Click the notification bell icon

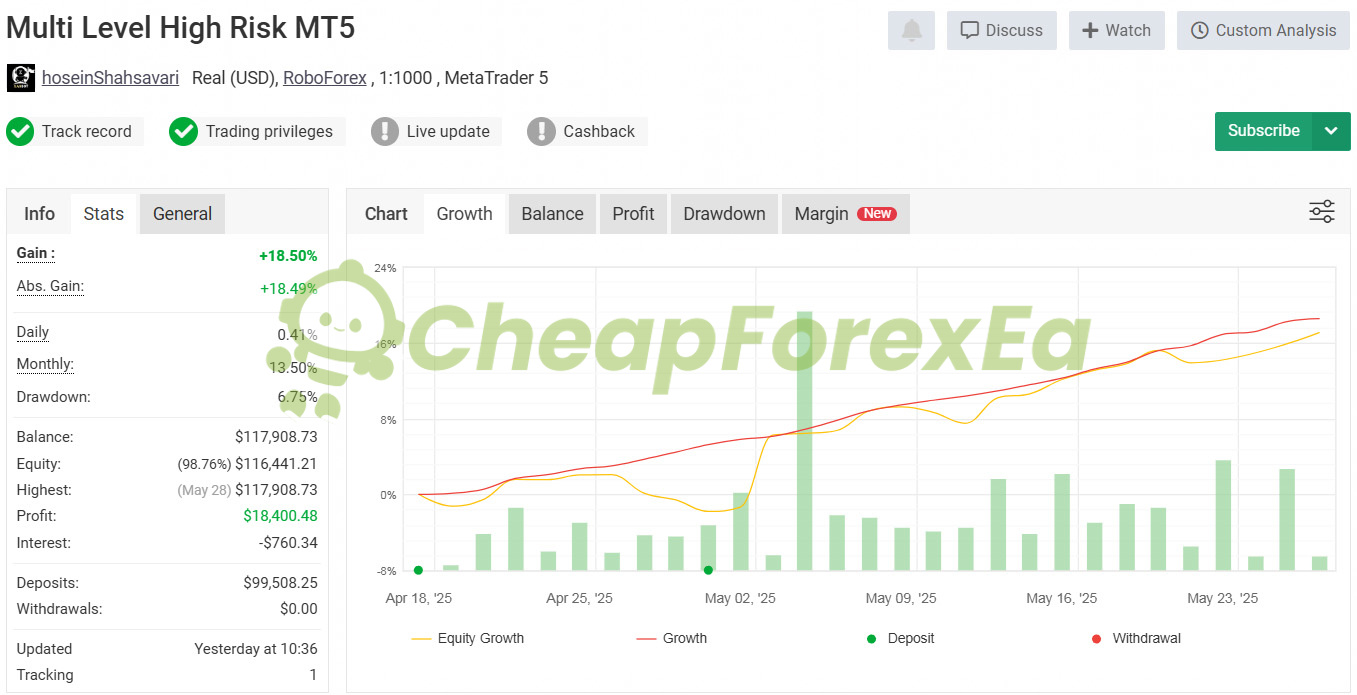(x=911, y=30)
